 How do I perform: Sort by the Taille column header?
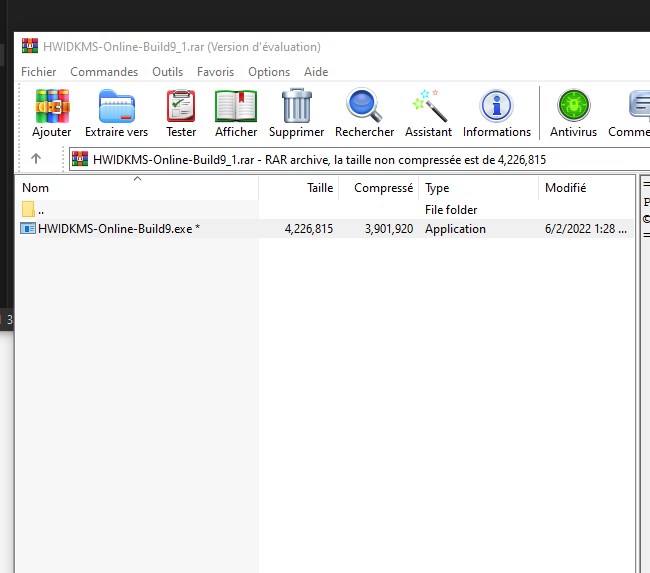299,188
